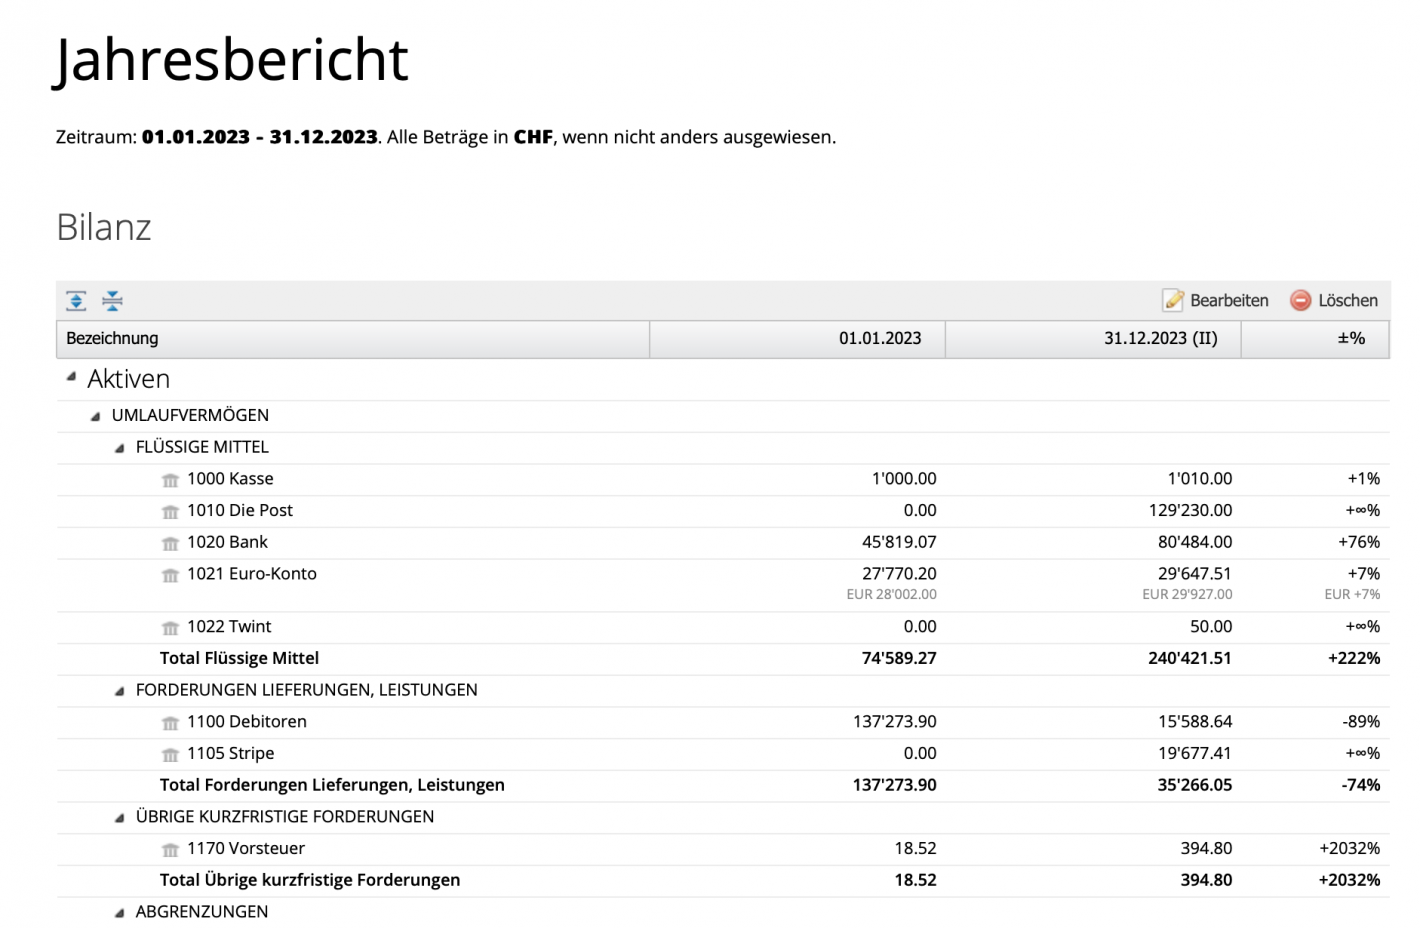Click the Bezeichnung column header
This screenshot has width=1420, height=928.
coord(111,338)
